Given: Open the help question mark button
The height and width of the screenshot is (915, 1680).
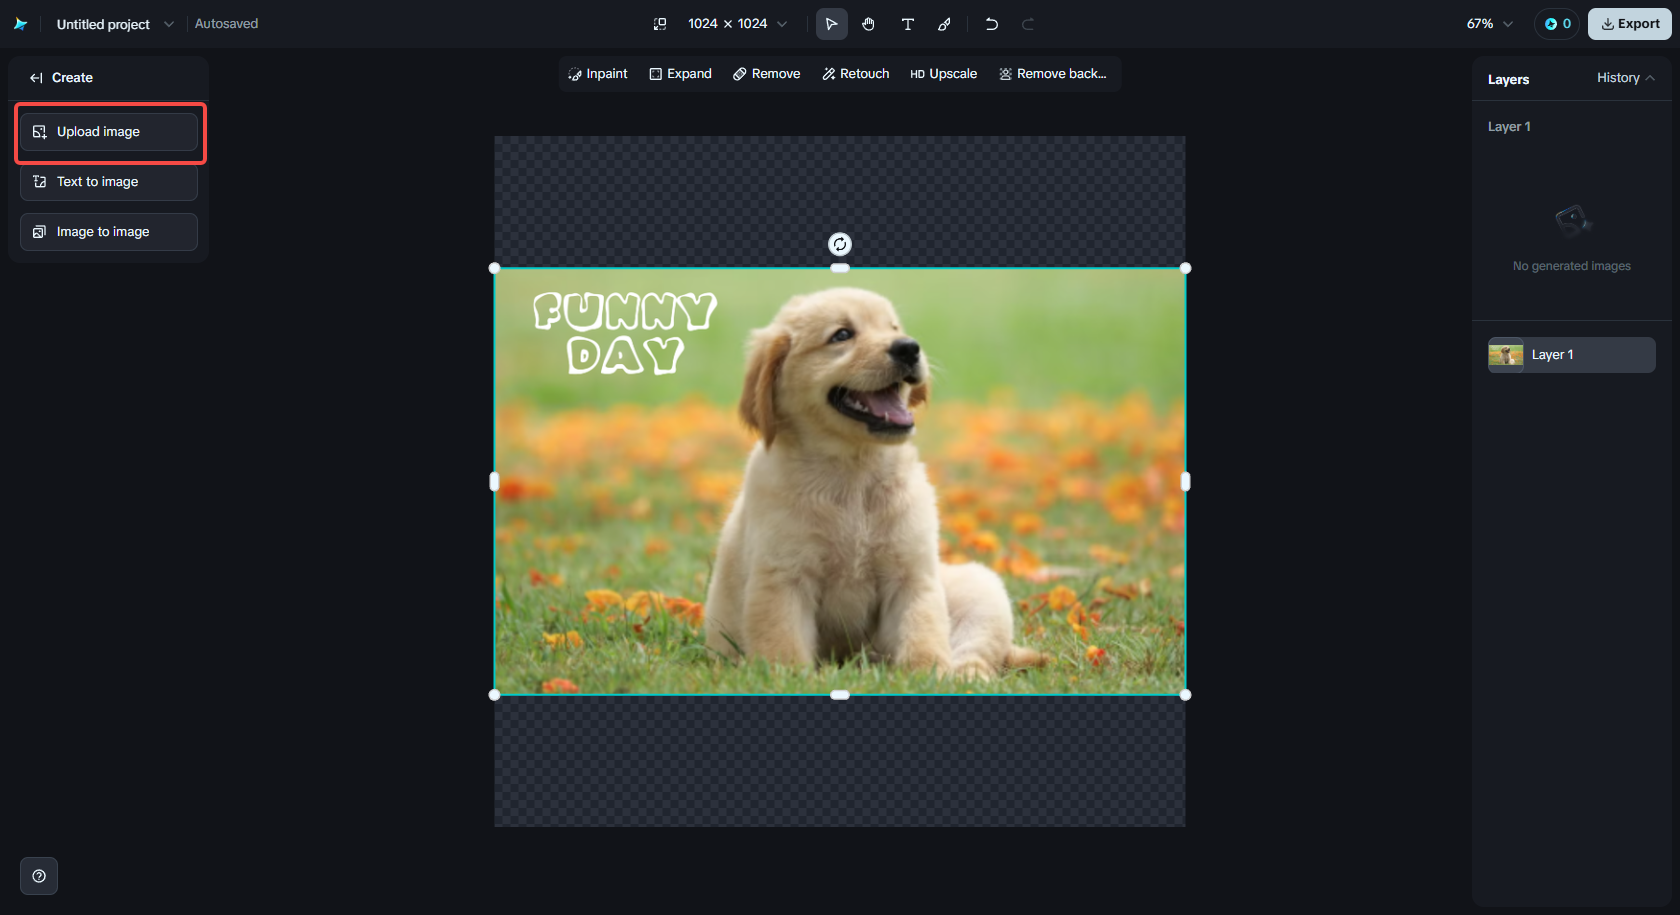Looking at the screenshot, I should [39, 876].
